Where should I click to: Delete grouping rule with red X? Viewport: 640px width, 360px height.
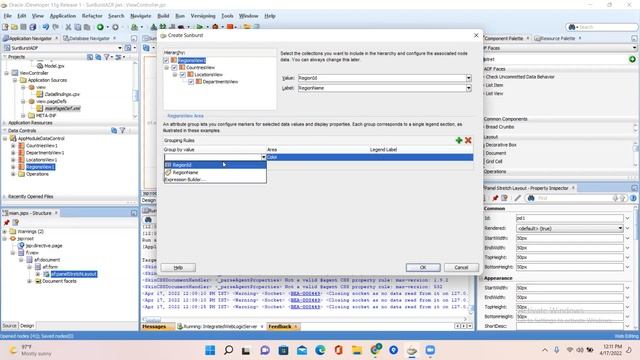pyautogui.click(x=468, y=140)
